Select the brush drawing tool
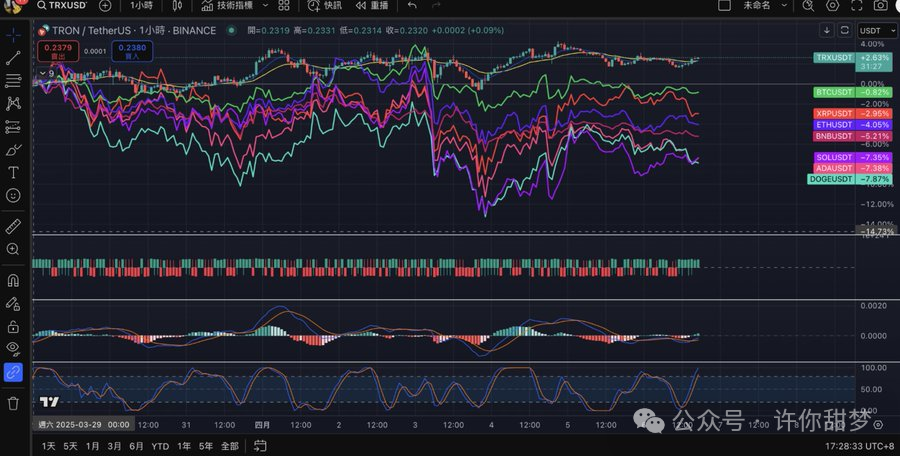Screen dimensions: 900x456 (x=13, y=150)
